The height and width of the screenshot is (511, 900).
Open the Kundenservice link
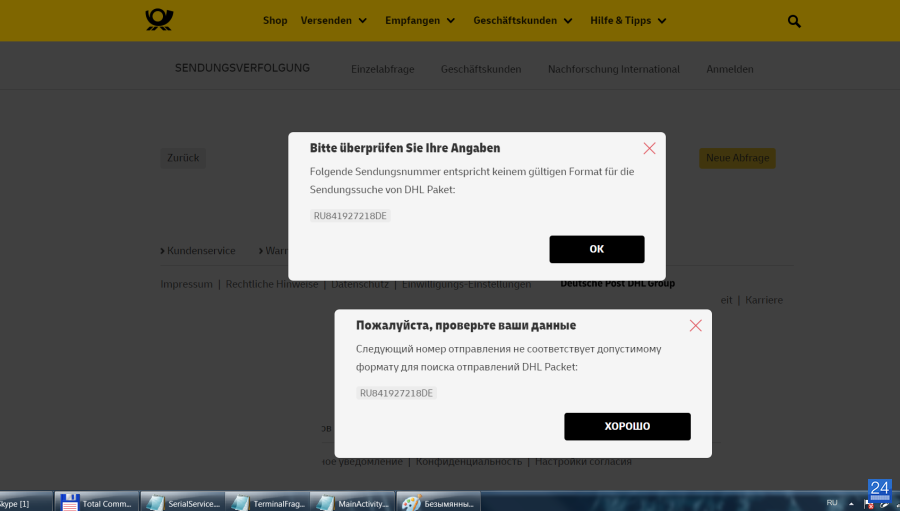coord(198,251)
